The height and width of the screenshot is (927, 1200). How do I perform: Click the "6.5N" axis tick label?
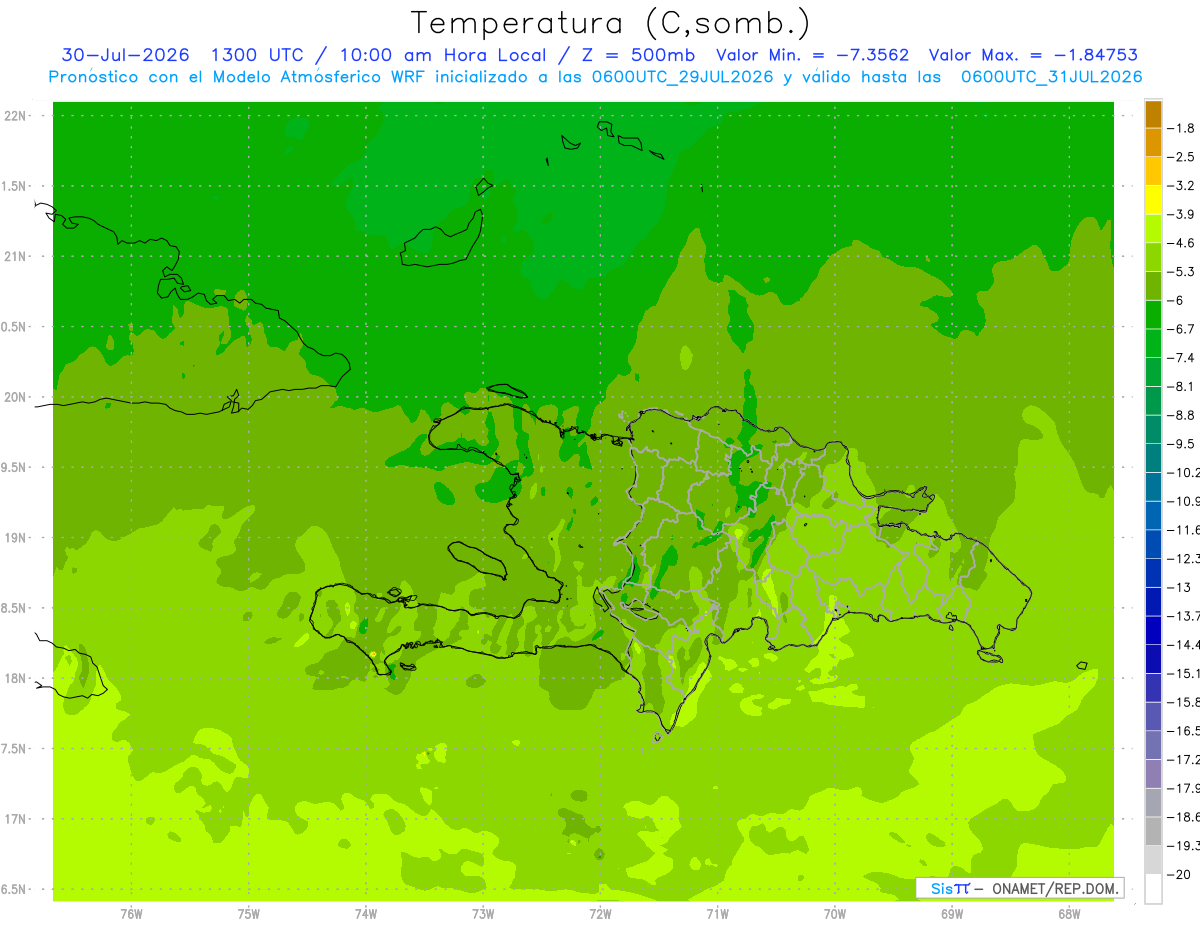pos(14,890)
